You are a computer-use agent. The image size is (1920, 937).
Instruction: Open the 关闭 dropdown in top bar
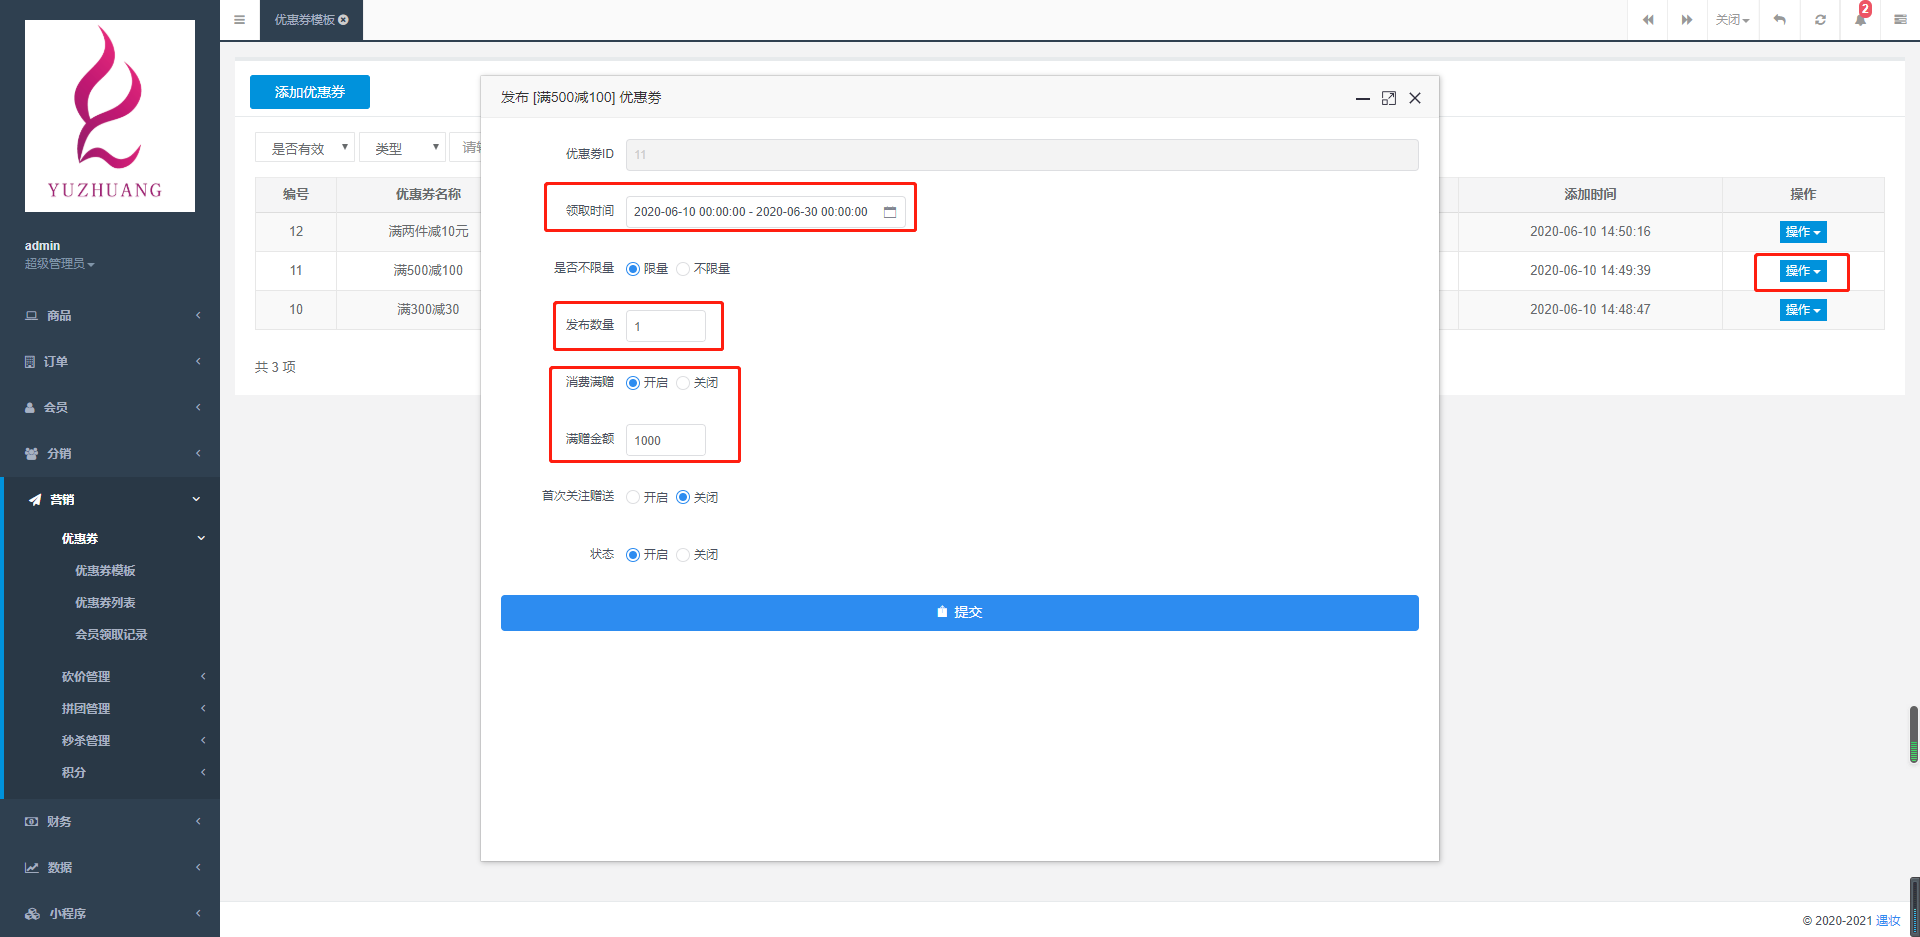click(x=1732, y=20)
